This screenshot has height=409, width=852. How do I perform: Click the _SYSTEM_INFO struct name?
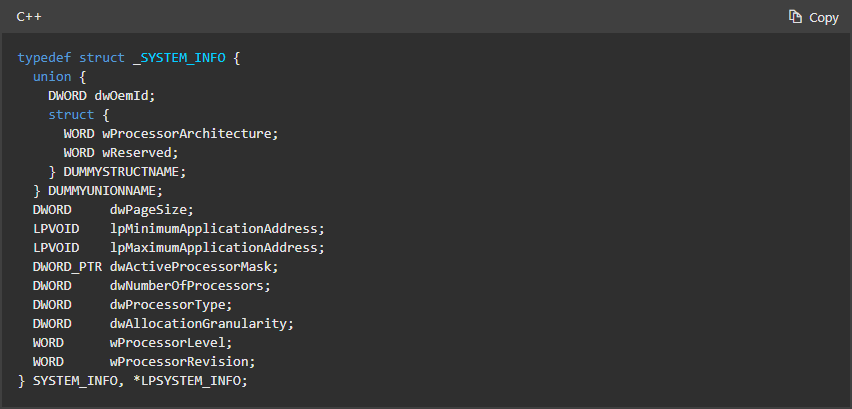(179, 58)
